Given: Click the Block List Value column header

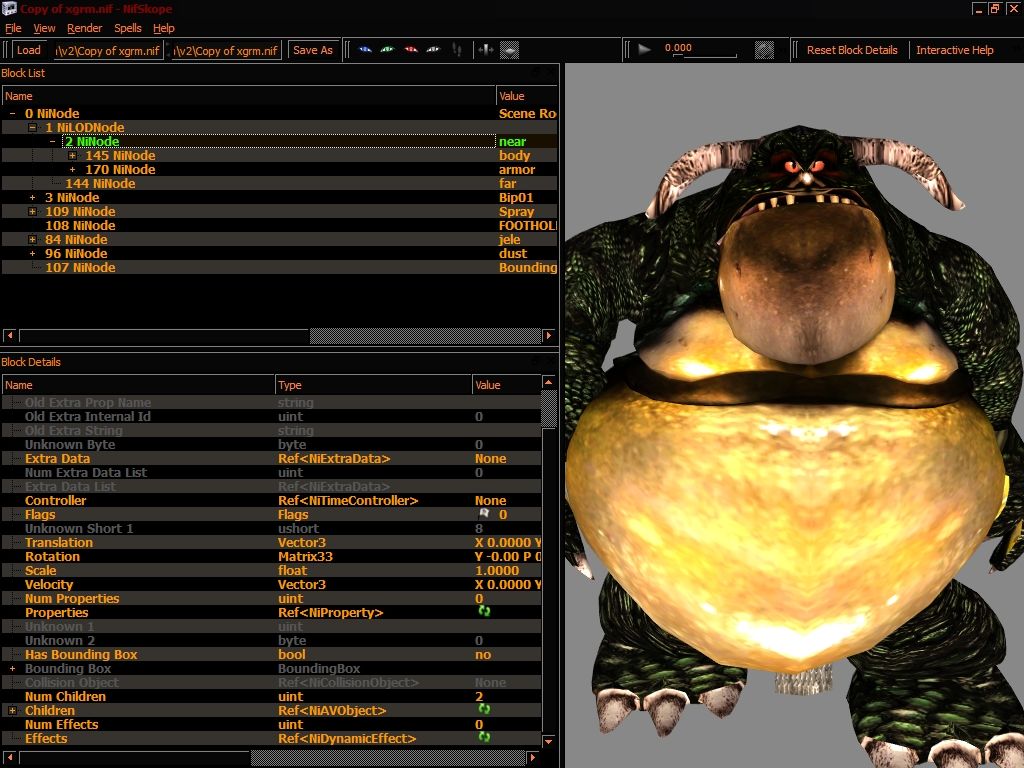Looking at the screenshot, I should (x=526, y=96).
